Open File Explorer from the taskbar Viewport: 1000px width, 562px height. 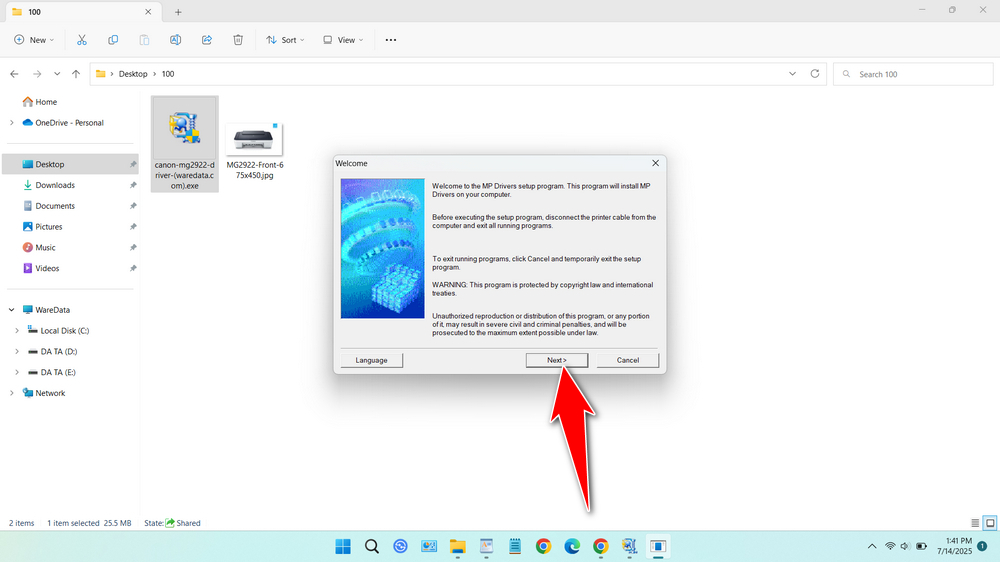coord(457,546)
